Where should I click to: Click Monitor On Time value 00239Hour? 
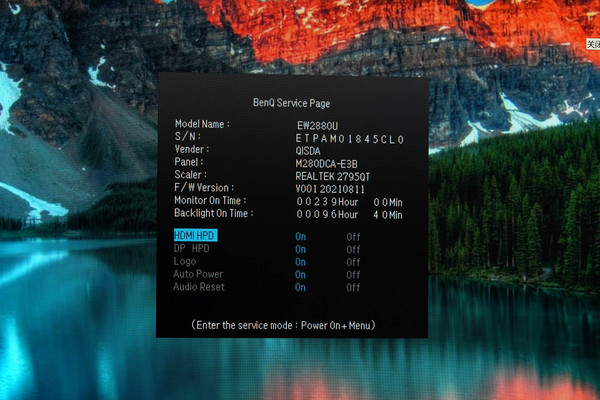[328, 202]
